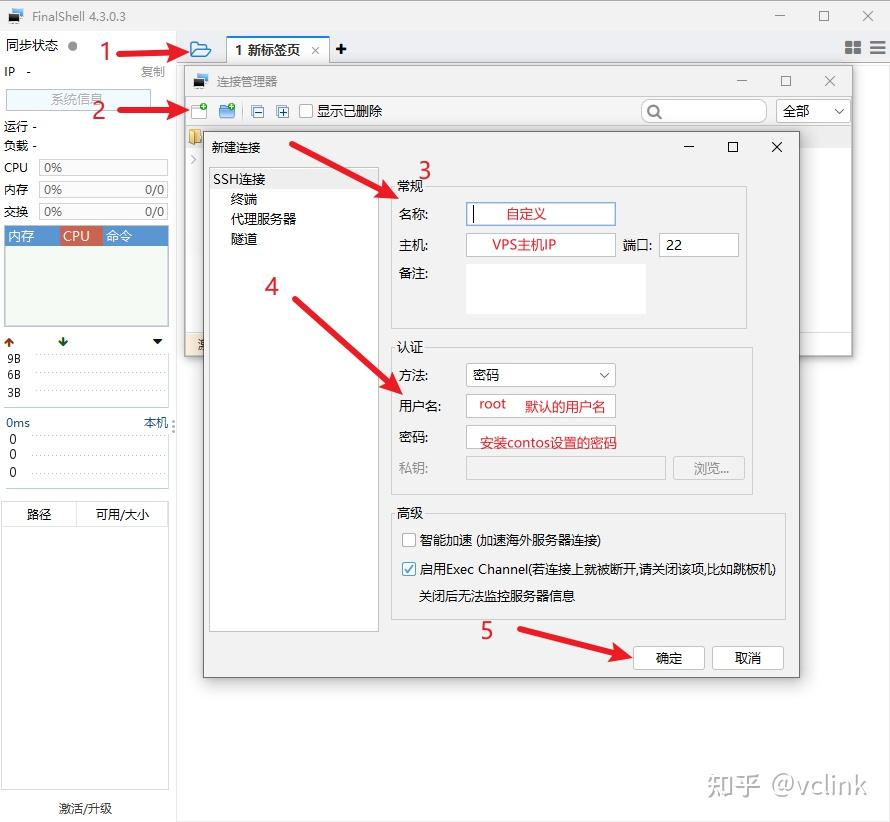The image size is (890, 822).
Task: Toggle the 显示已删除 checkbox
Action: pos(307,111)
